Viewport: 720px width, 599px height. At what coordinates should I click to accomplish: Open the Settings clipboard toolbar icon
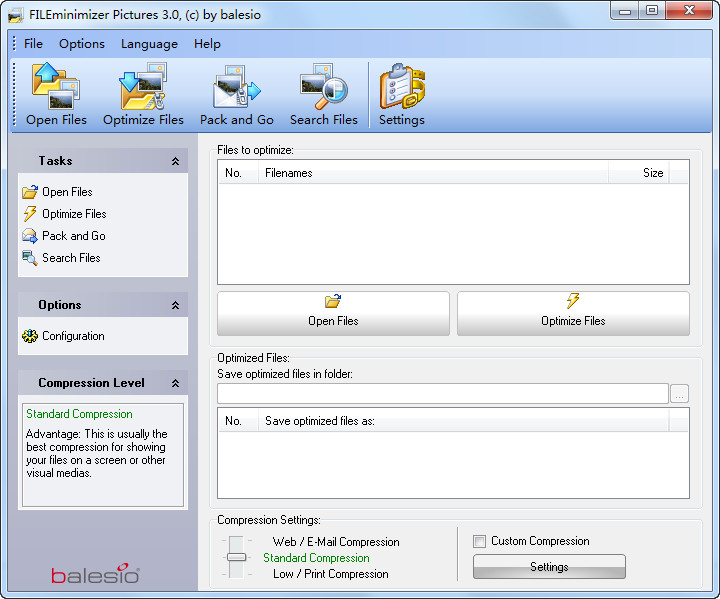click(402, 86)
